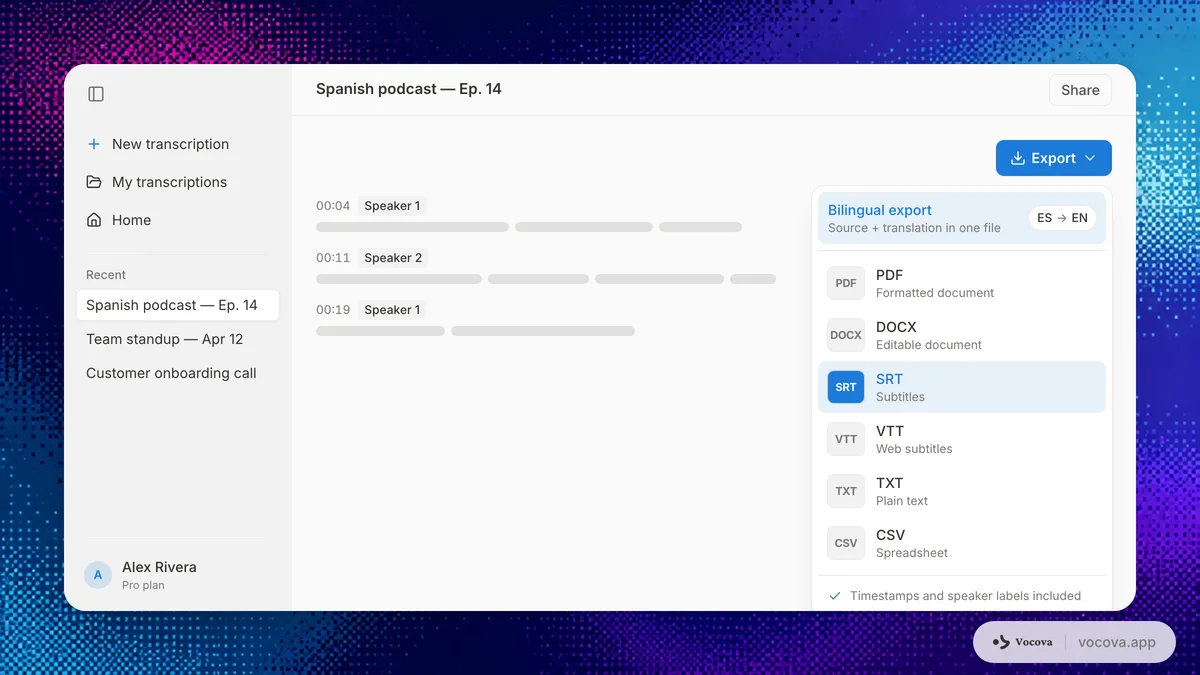Viewport: 1200px width, 675px height.
Task: Click the page title Spanish podcast — Ep. 14
Action: coord(409,89)
